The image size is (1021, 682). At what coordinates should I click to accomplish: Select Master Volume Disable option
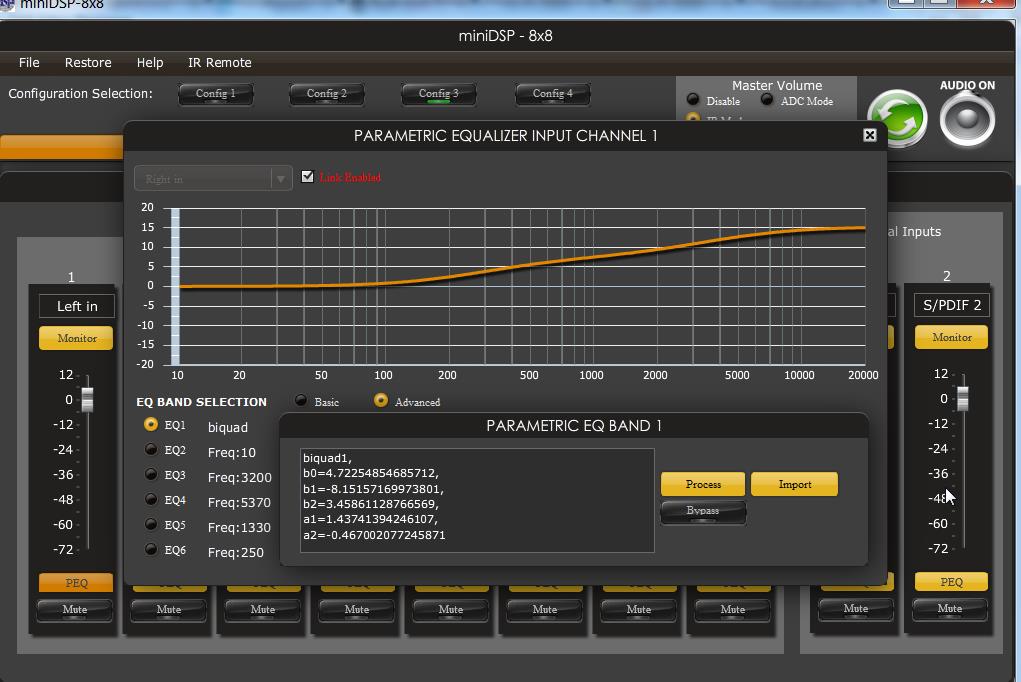point(693,100)
